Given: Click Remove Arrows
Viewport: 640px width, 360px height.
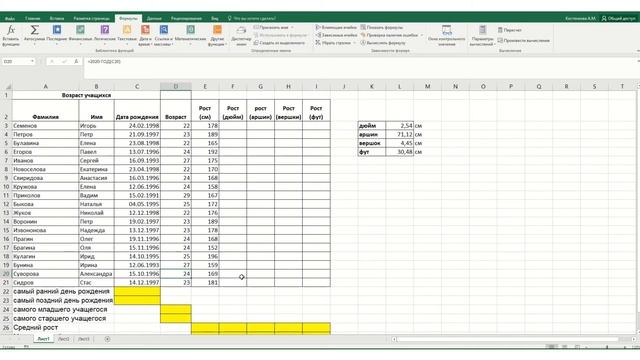Looking at the screenshot, I should (x=333, y=42).
